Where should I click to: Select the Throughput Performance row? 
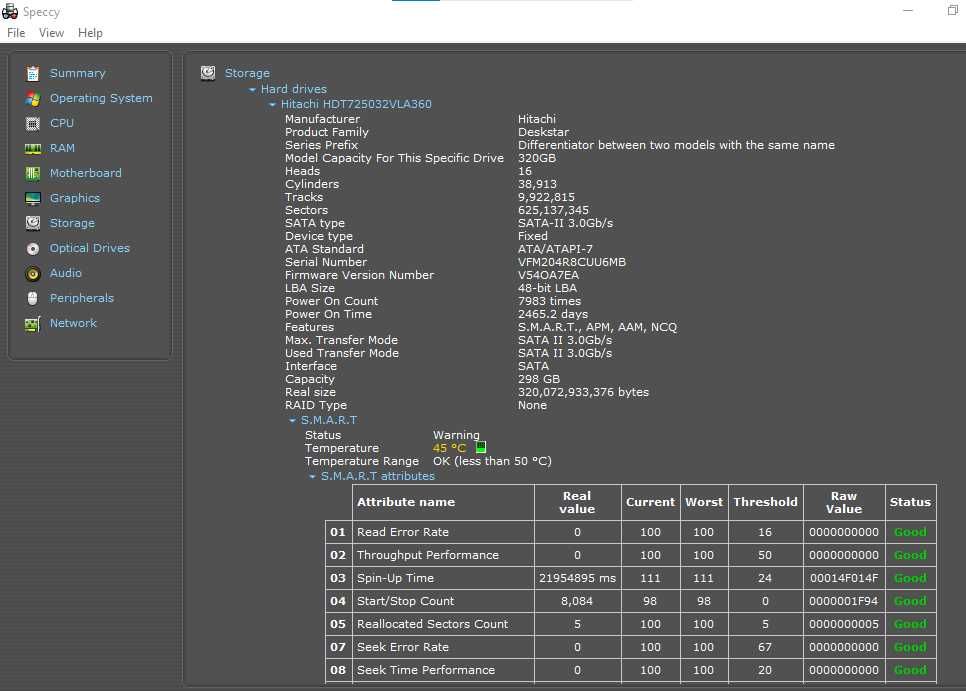pyautogui.click(x=631, y=555)
